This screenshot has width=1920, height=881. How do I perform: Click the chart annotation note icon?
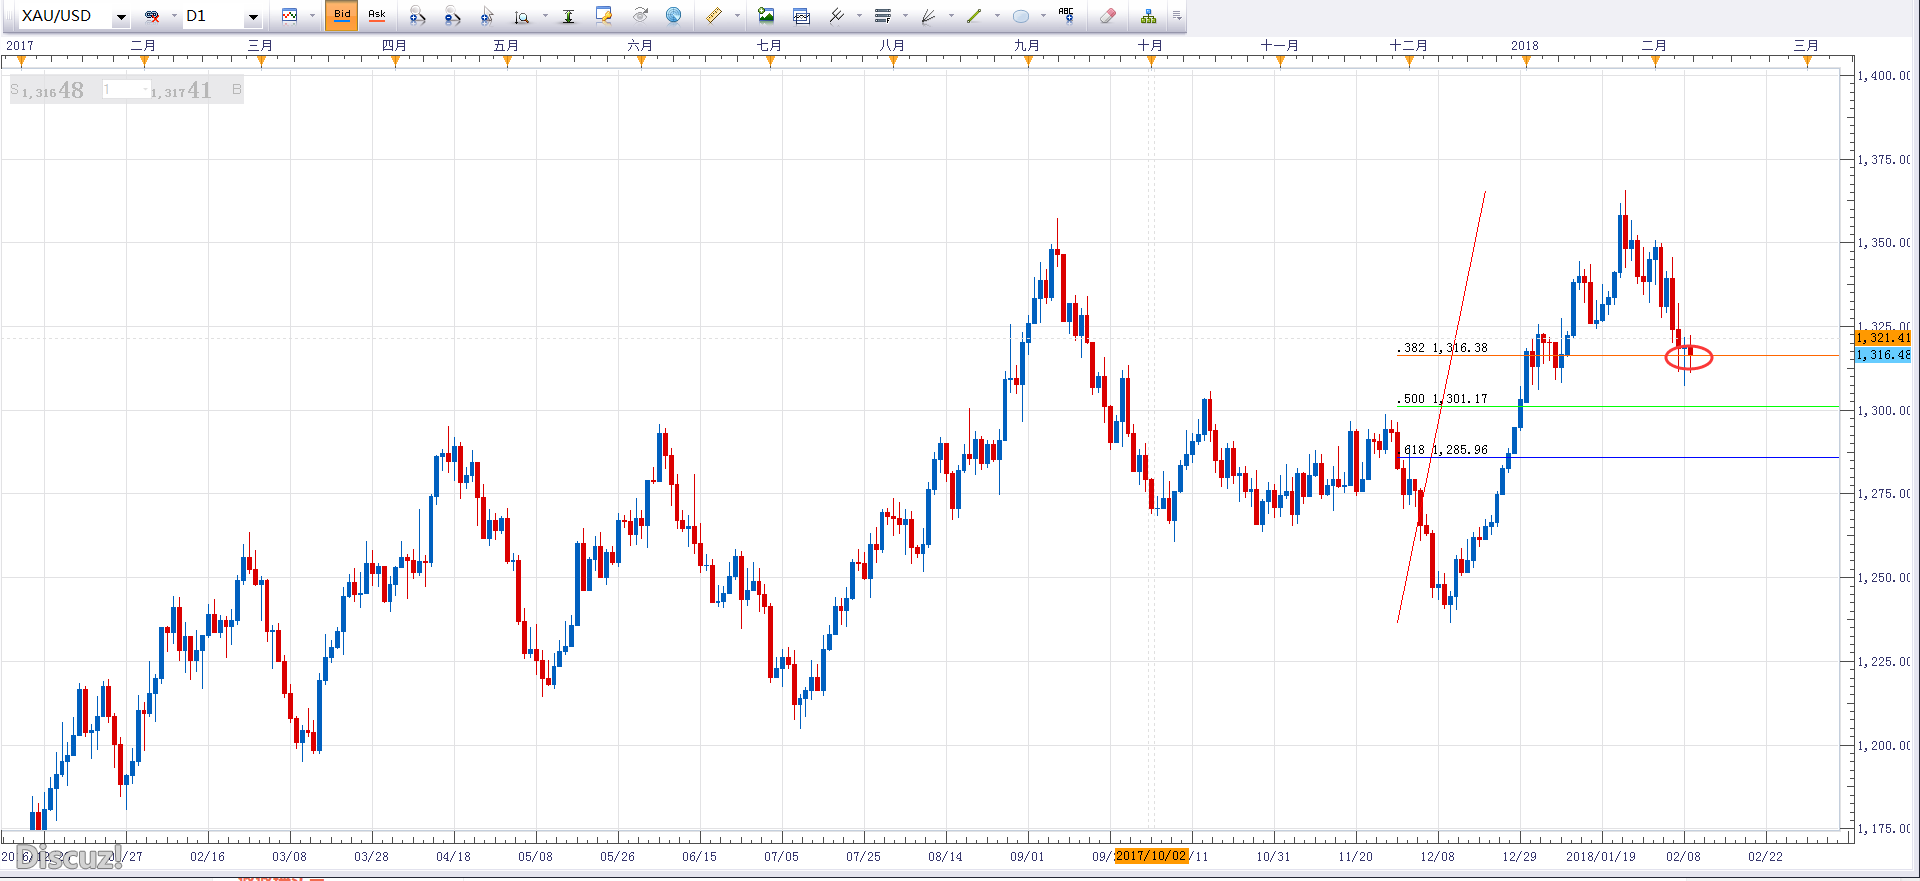604,15
